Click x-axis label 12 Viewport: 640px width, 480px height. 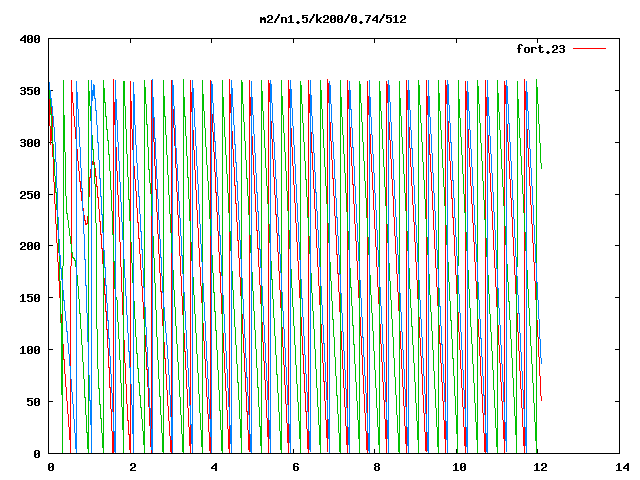(x=540, y=467)
